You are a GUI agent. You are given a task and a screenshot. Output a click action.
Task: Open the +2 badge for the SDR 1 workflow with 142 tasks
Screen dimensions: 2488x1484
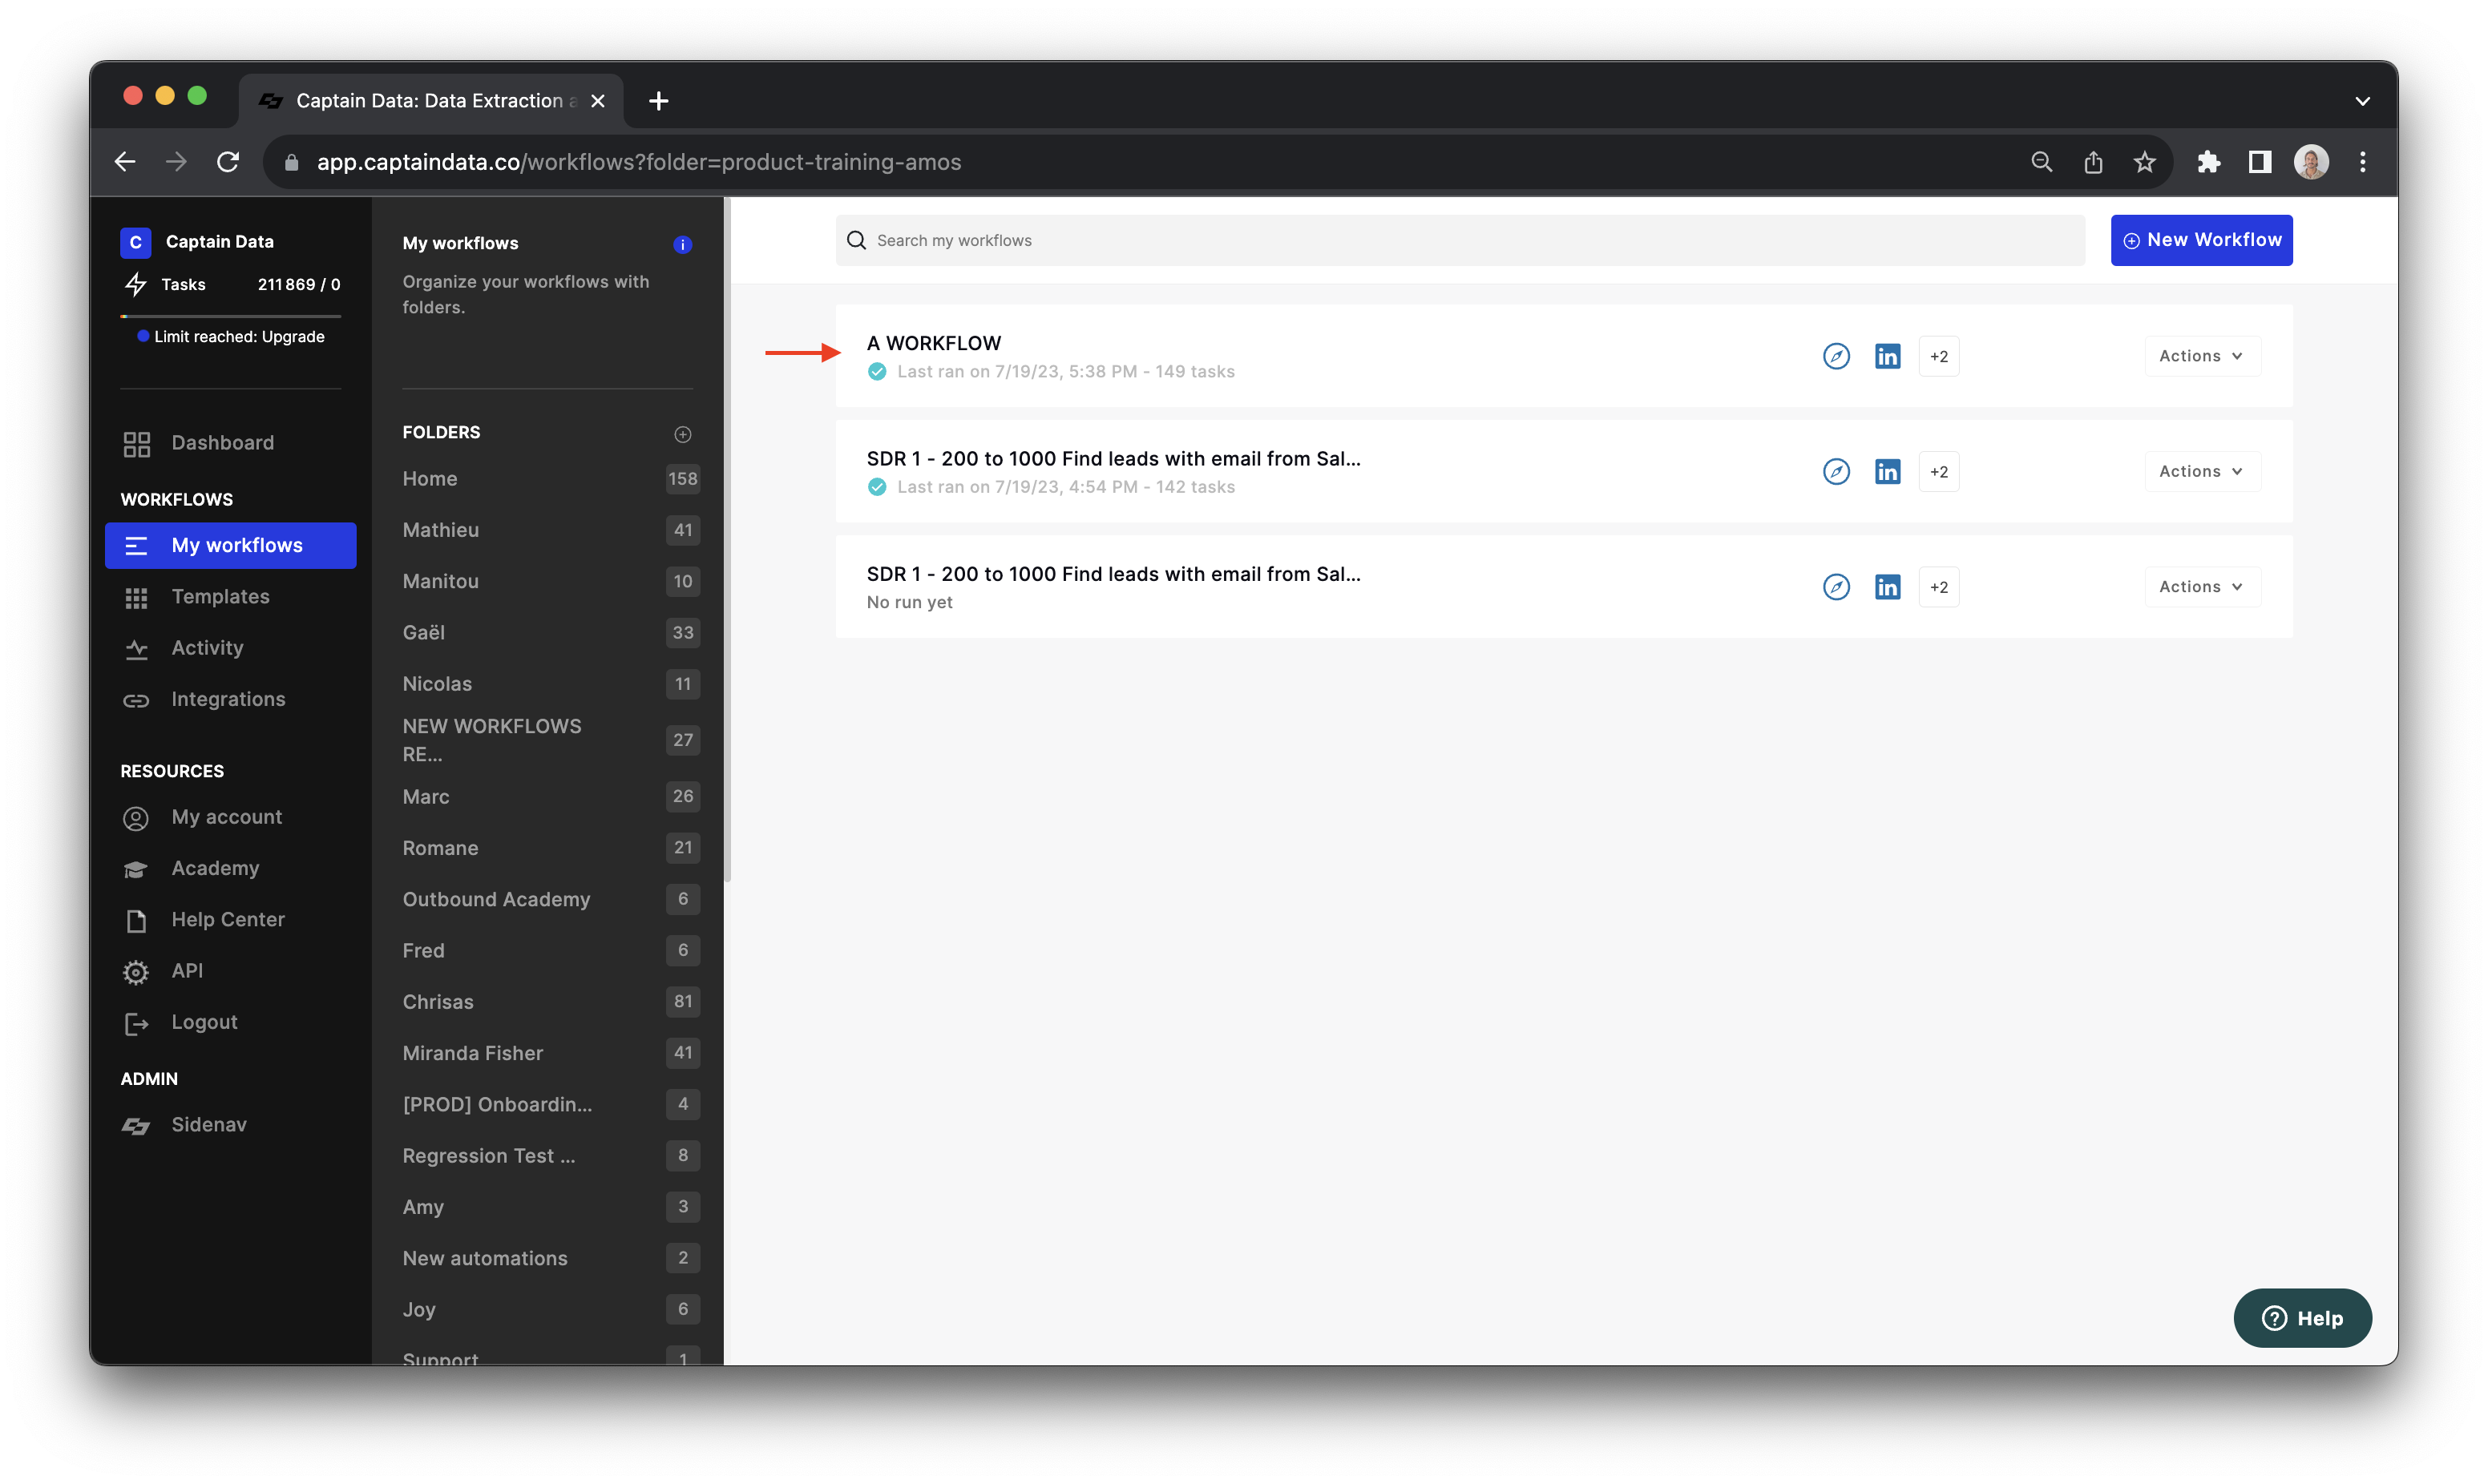(x=1938, y=471)
